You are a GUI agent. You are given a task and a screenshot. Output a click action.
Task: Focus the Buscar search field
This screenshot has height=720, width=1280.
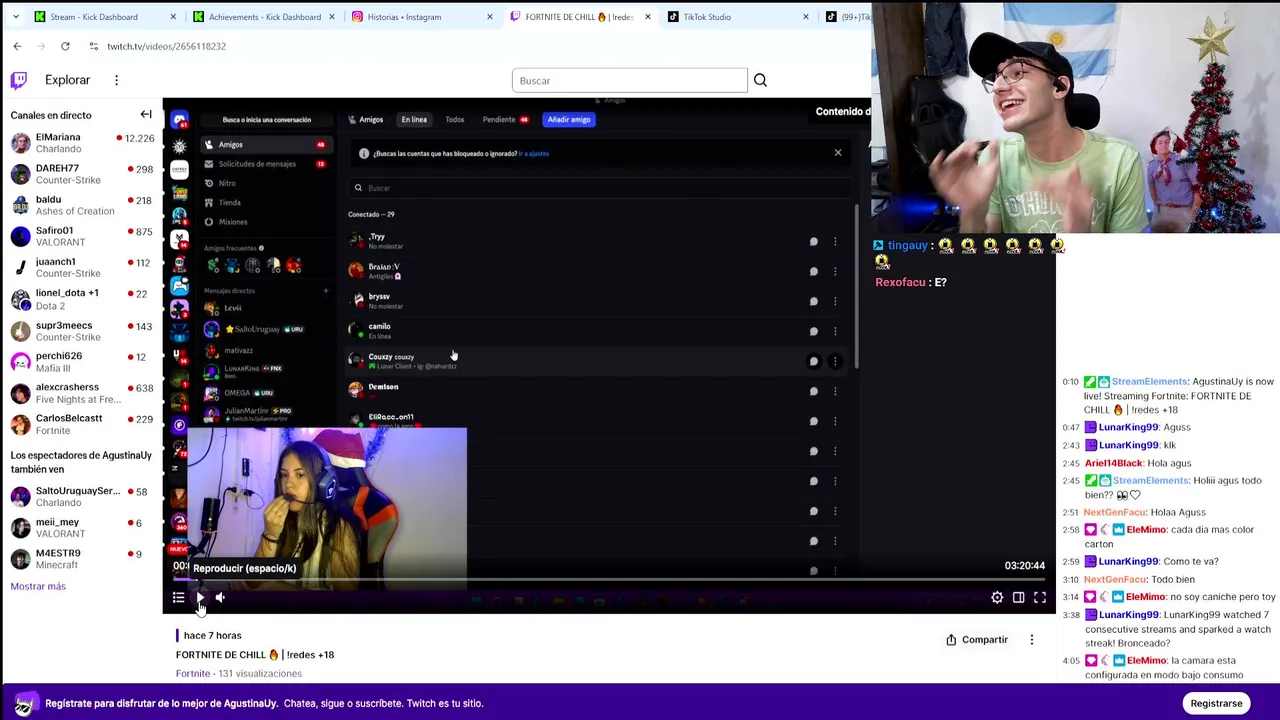pyautogui.click(x=629, y=80)
